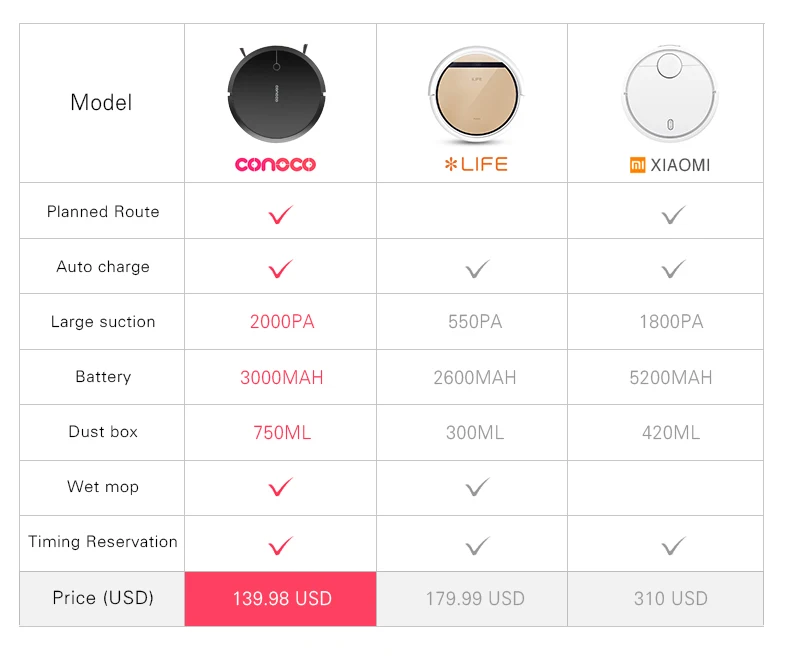
Task: Click the gray Planned Route checkmark for Xiaomi
Action: (673, 215)
